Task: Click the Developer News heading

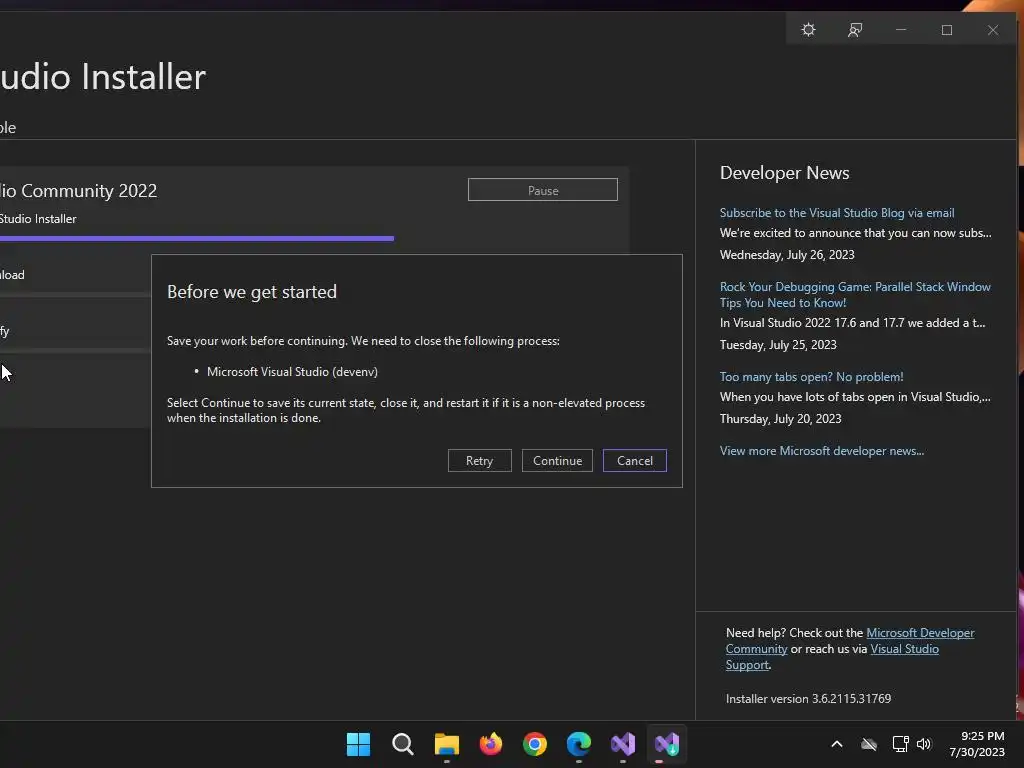Action: point(784,173)
